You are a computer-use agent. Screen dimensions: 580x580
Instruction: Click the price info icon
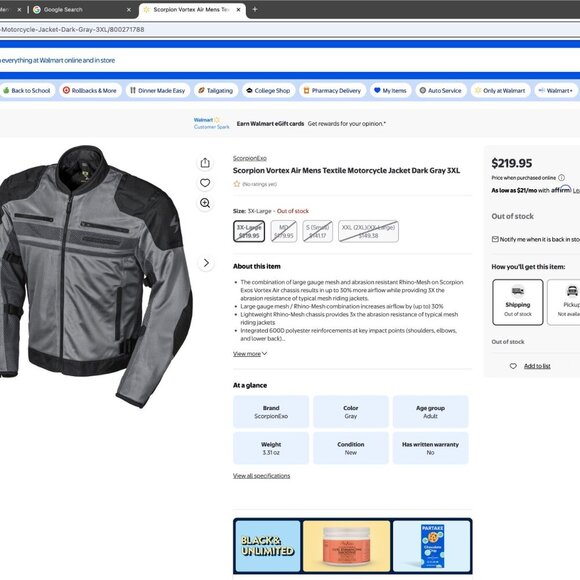(x=561, y=178)
